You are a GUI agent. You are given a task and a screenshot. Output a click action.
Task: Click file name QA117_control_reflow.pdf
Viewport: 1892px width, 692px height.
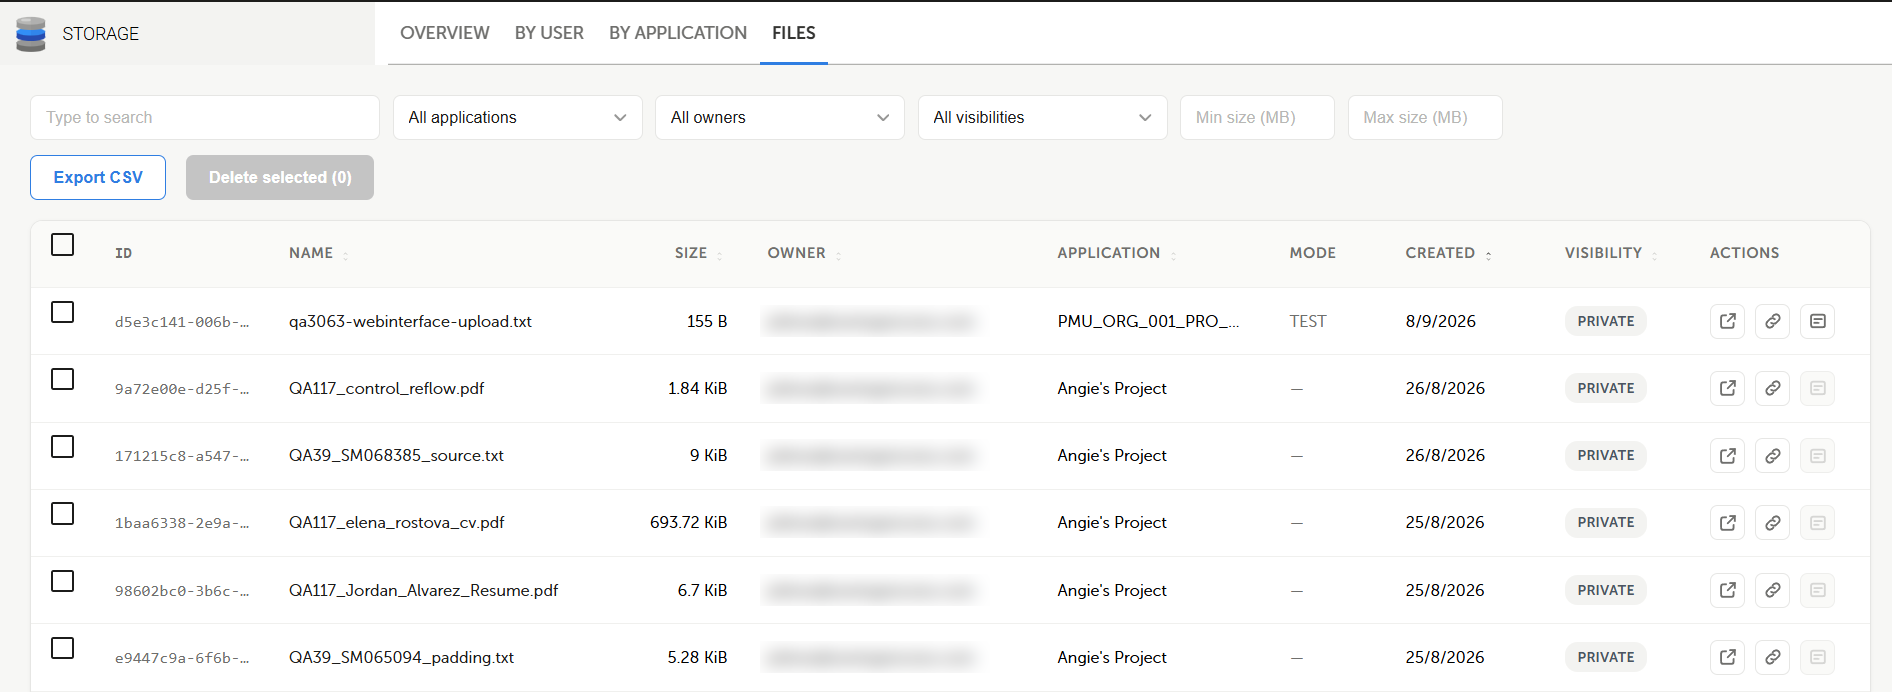(386, 388)
